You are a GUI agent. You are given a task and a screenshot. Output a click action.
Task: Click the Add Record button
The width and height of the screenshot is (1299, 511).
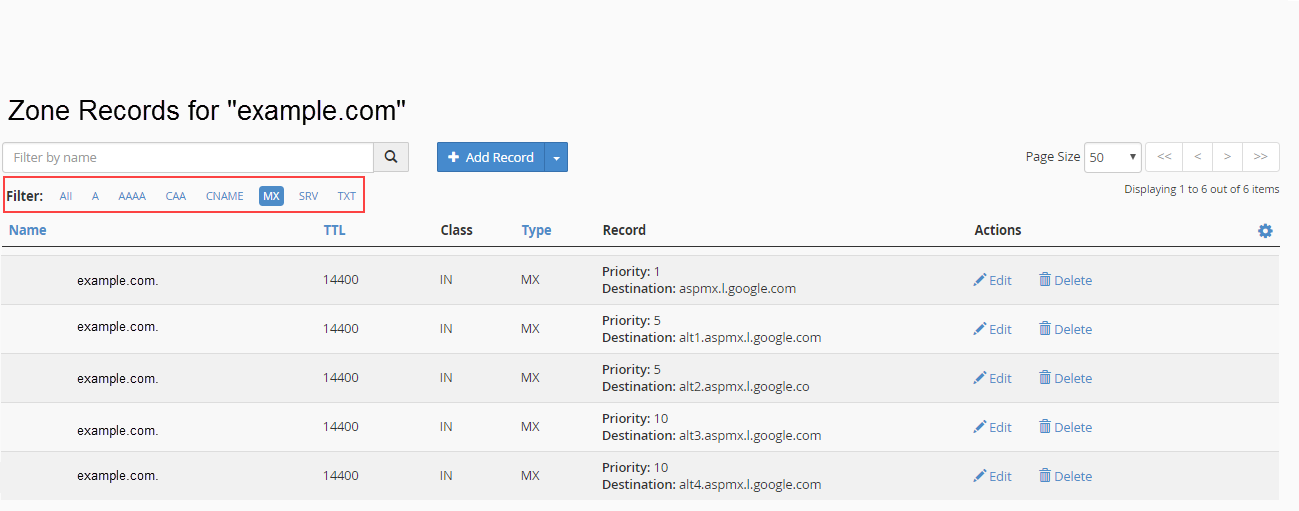(491, 157)
